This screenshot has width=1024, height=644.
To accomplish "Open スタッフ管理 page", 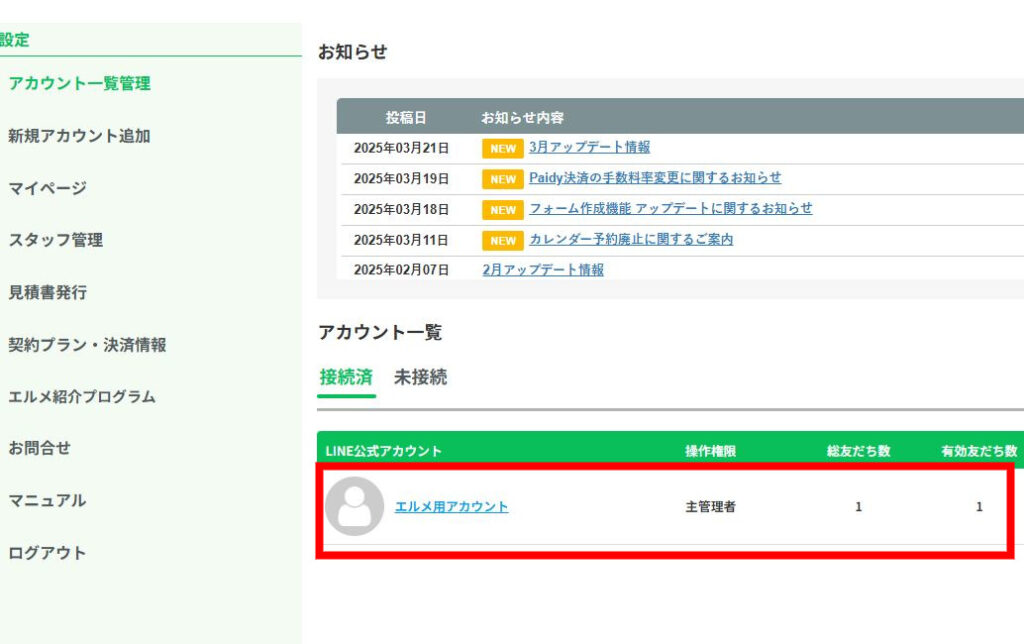I will click(x=55, y=240).
